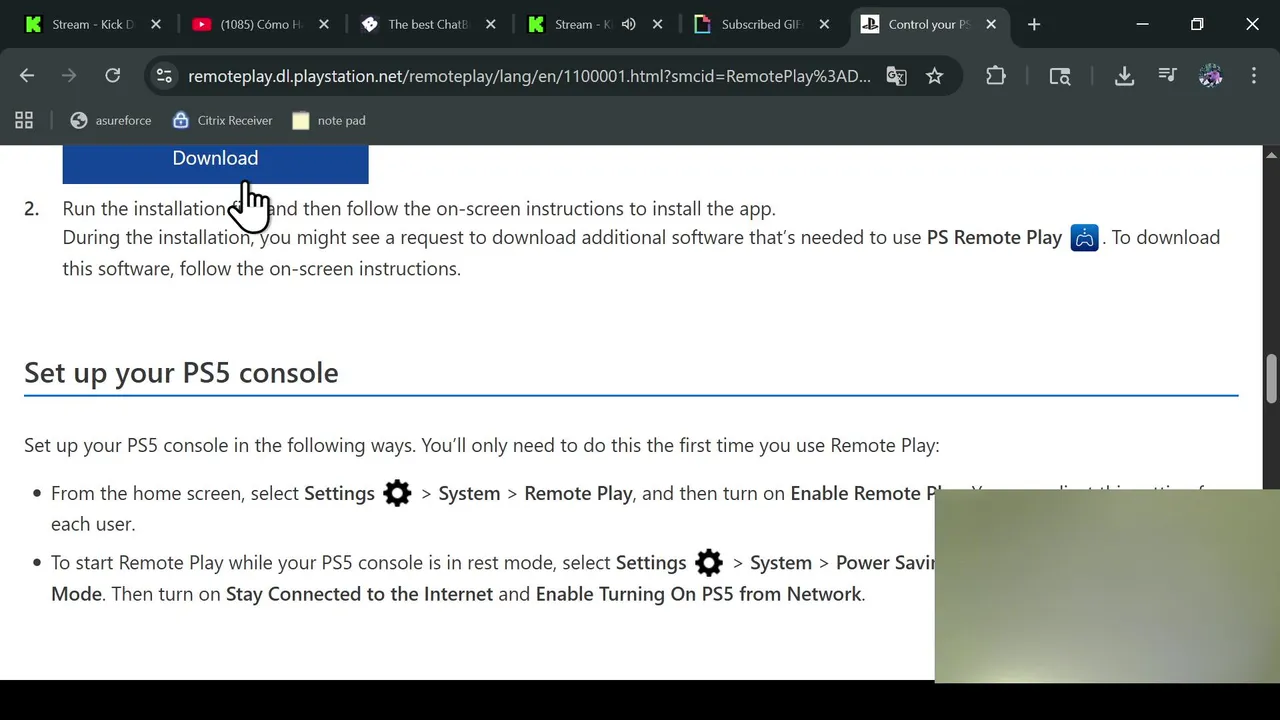Click the gear icon in rest mode bullet
1280x720 pixels.
click(x=708, y=563)
